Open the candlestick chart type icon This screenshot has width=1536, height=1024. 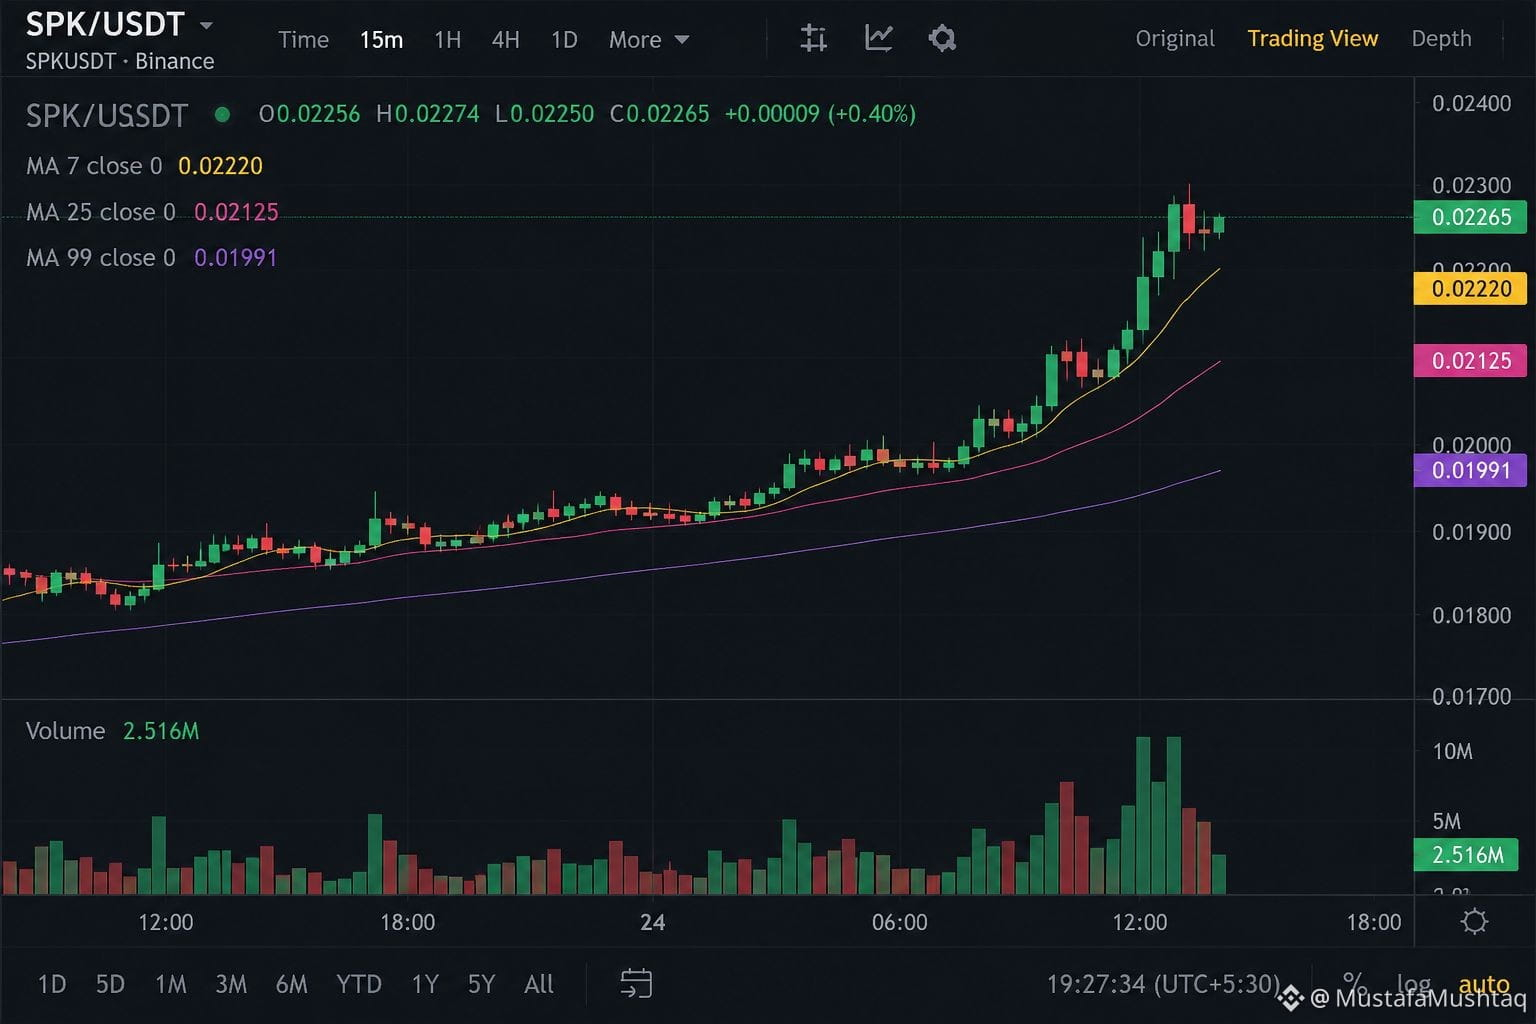click(x=814, y=39)
